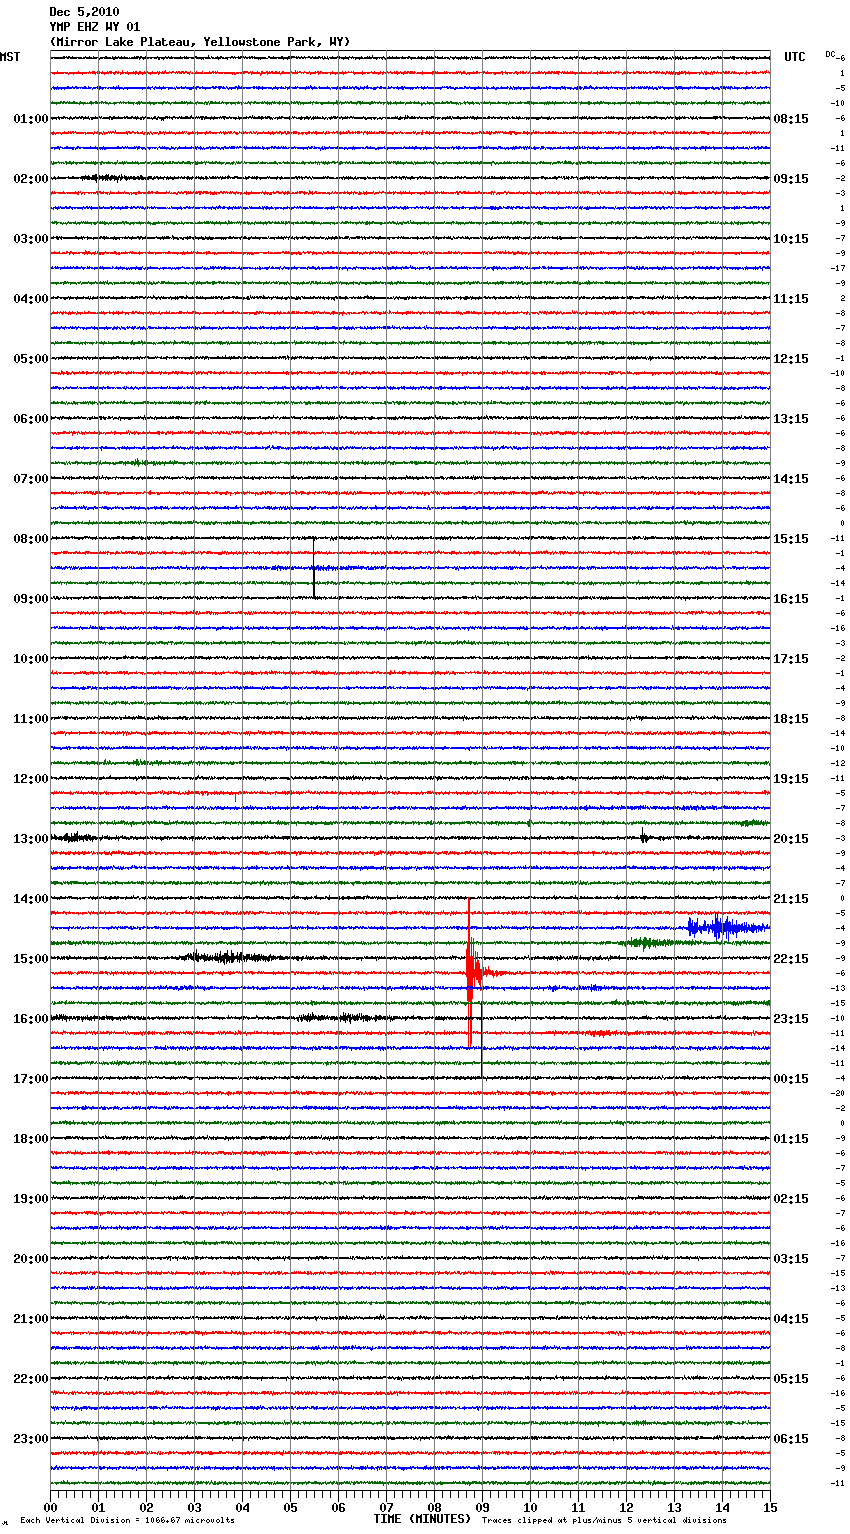Select the 07:00 MST time label

coord(31,479)
